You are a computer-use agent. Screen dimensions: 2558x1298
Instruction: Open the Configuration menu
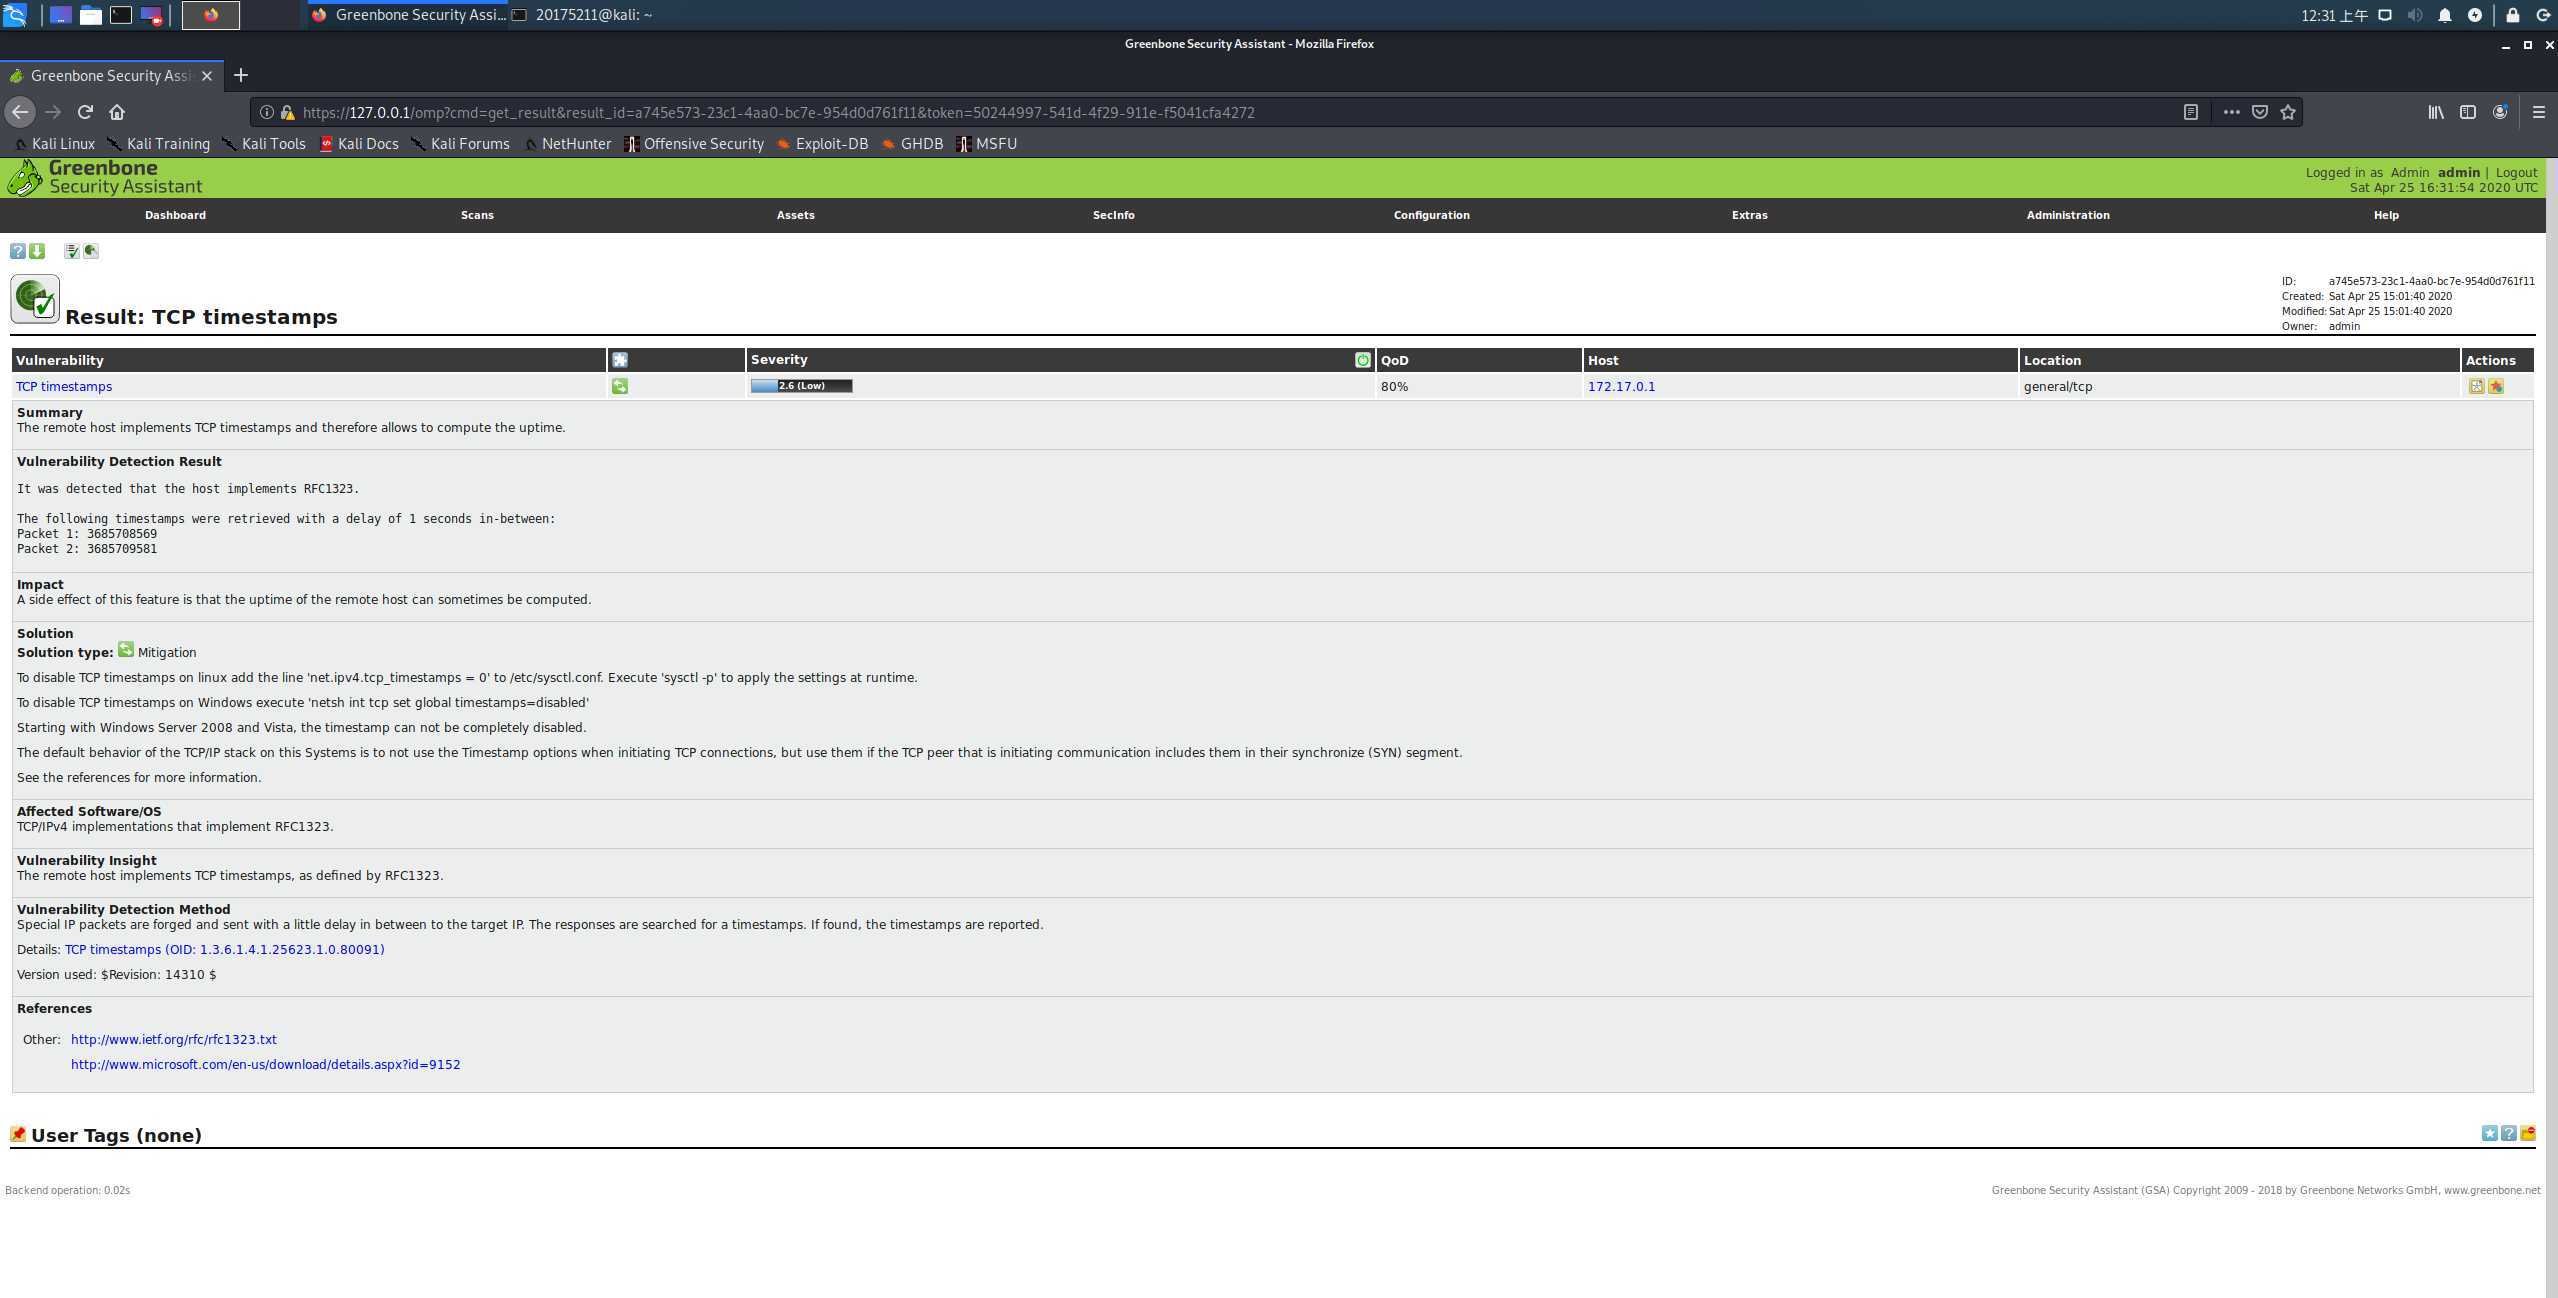(1431, 215)
